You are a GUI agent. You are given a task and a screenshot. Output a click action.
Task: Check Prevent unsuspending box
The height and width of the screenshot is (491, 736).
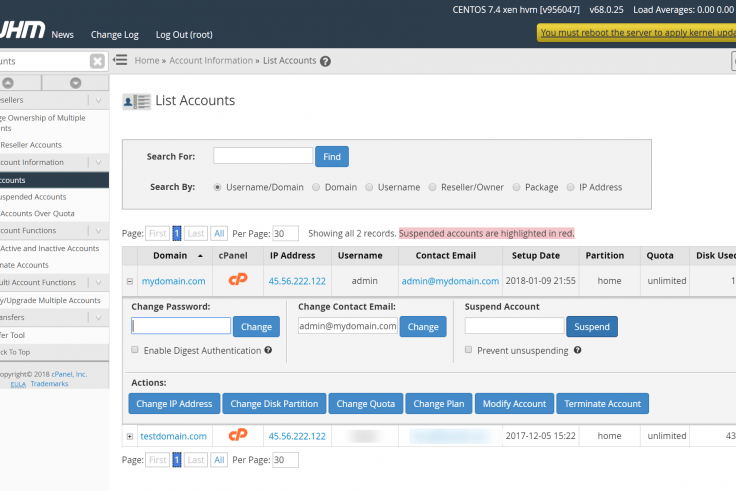[468, 350]
